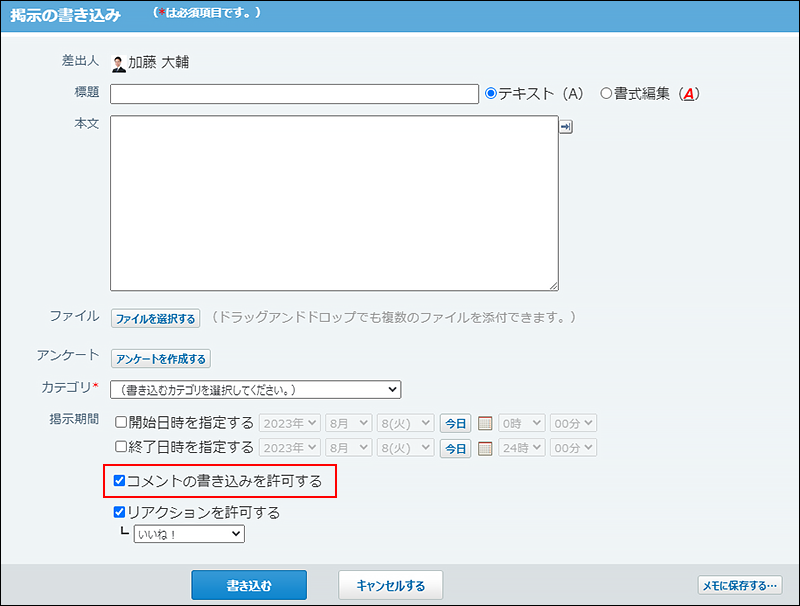Screen dimensions: 800x606
Task: Open calendar picker icon for start date
Action: [485, 423]
